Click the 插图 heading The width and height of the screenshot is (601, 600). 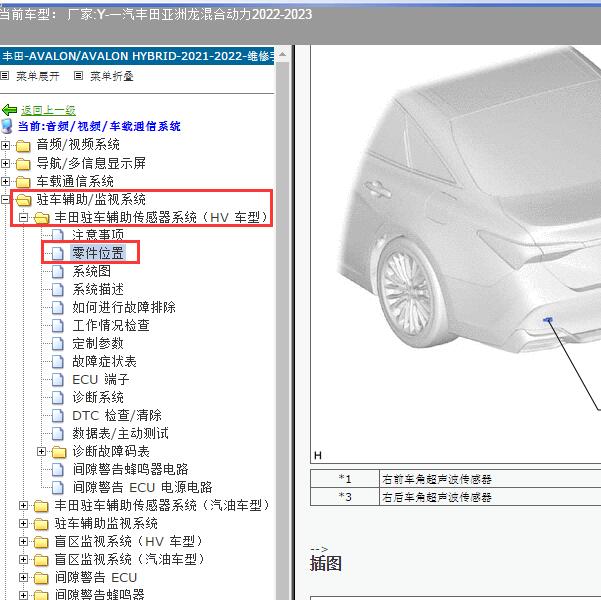325,563
